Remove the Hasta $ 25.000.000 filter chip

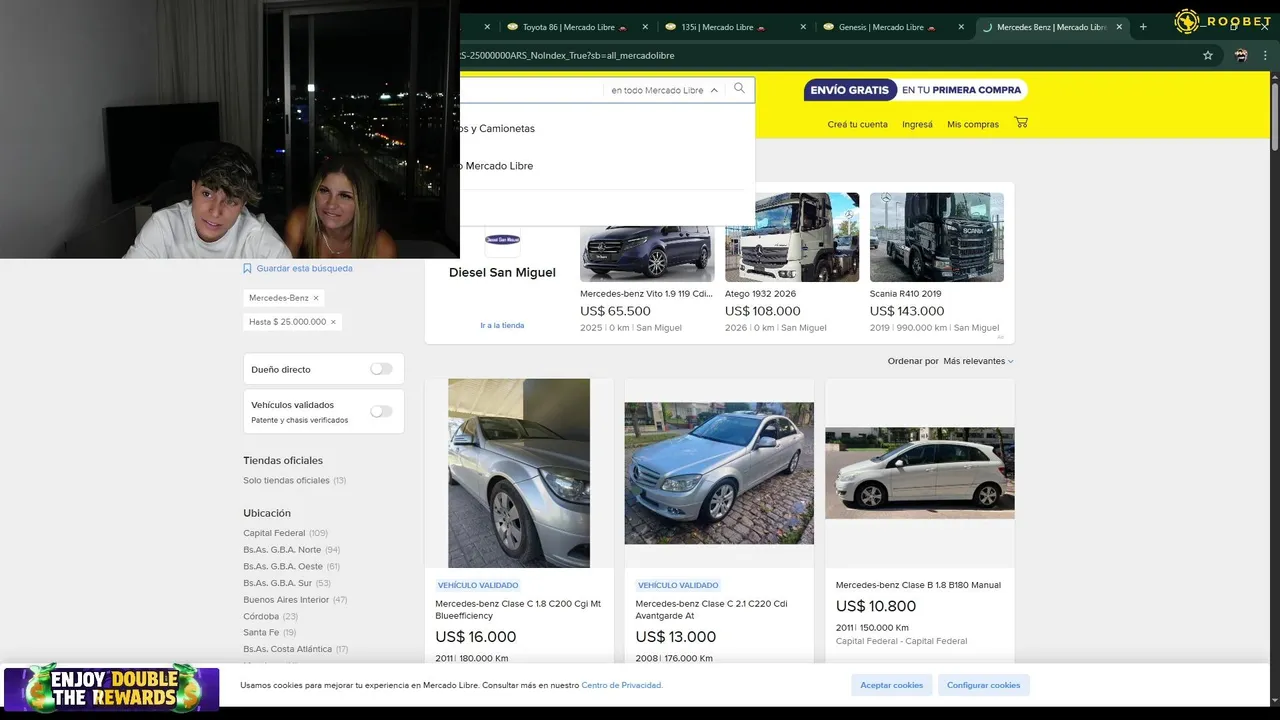(333, 322)
